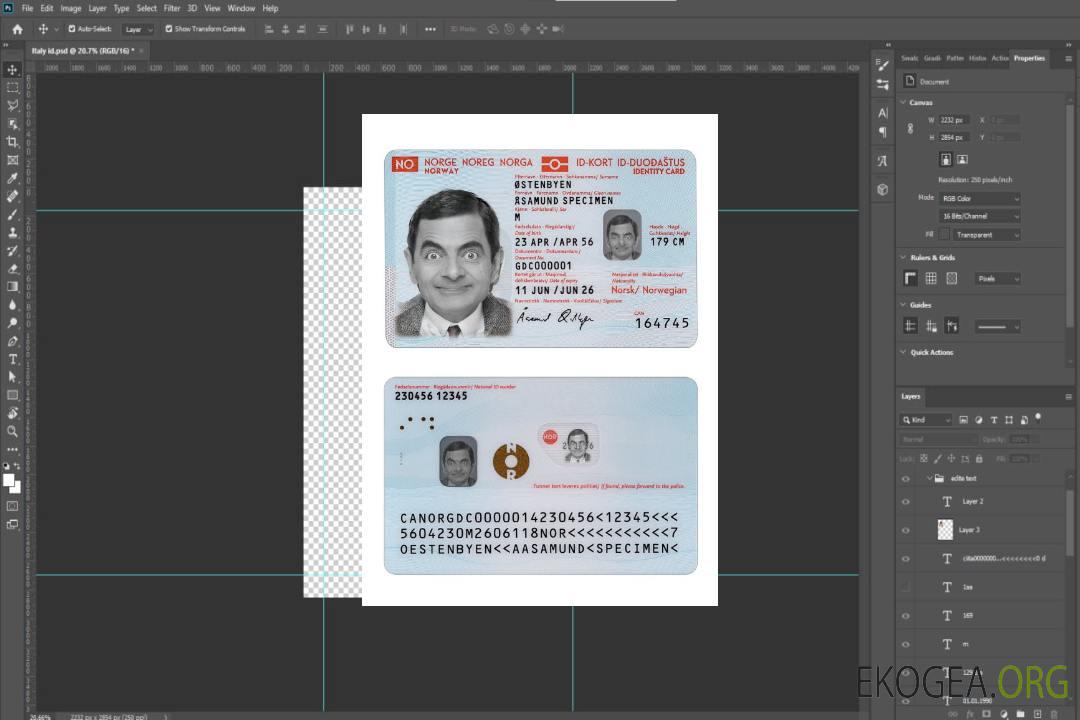The height and width of the screenshot is (720, 1080).
Task: Set canvas to landscape orientation
Action: (962, 159)
